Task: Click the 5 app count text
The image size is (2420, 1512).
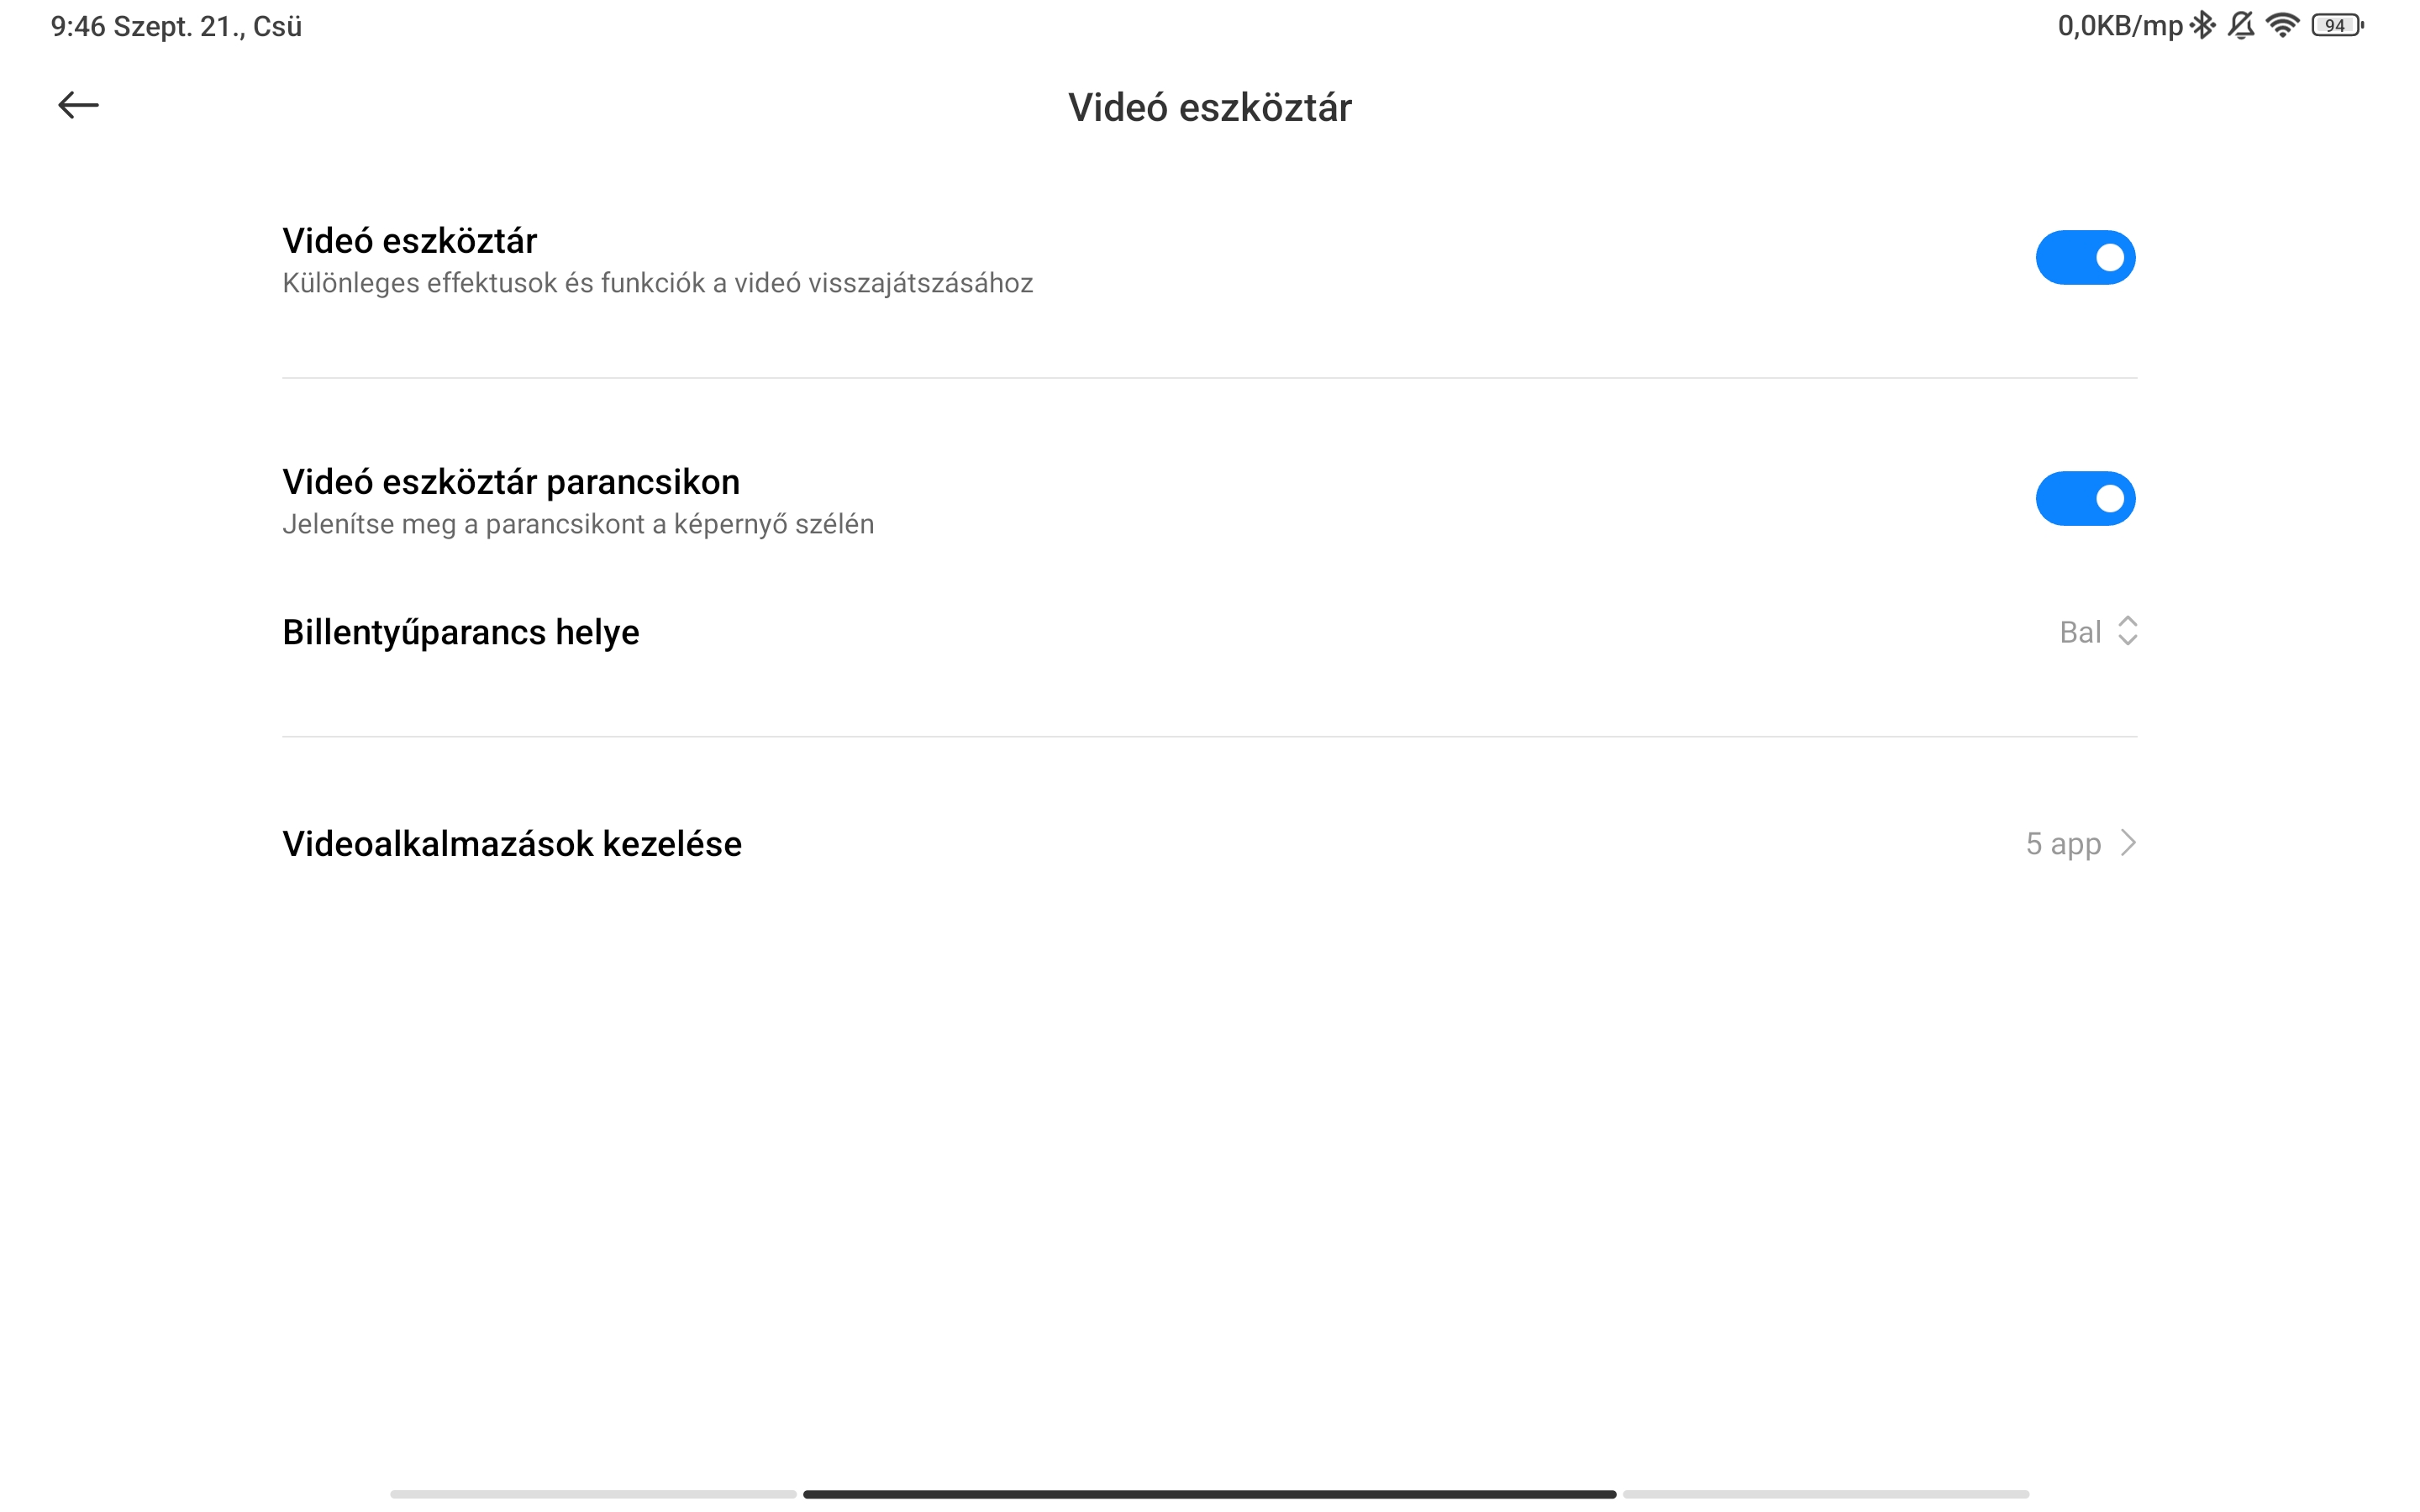Action: (2062, 843)
